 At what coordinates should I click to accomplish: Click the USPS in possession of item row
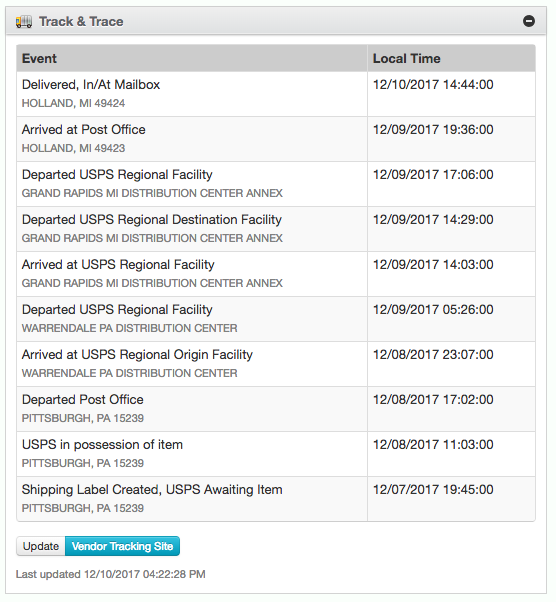coord(276,454)
